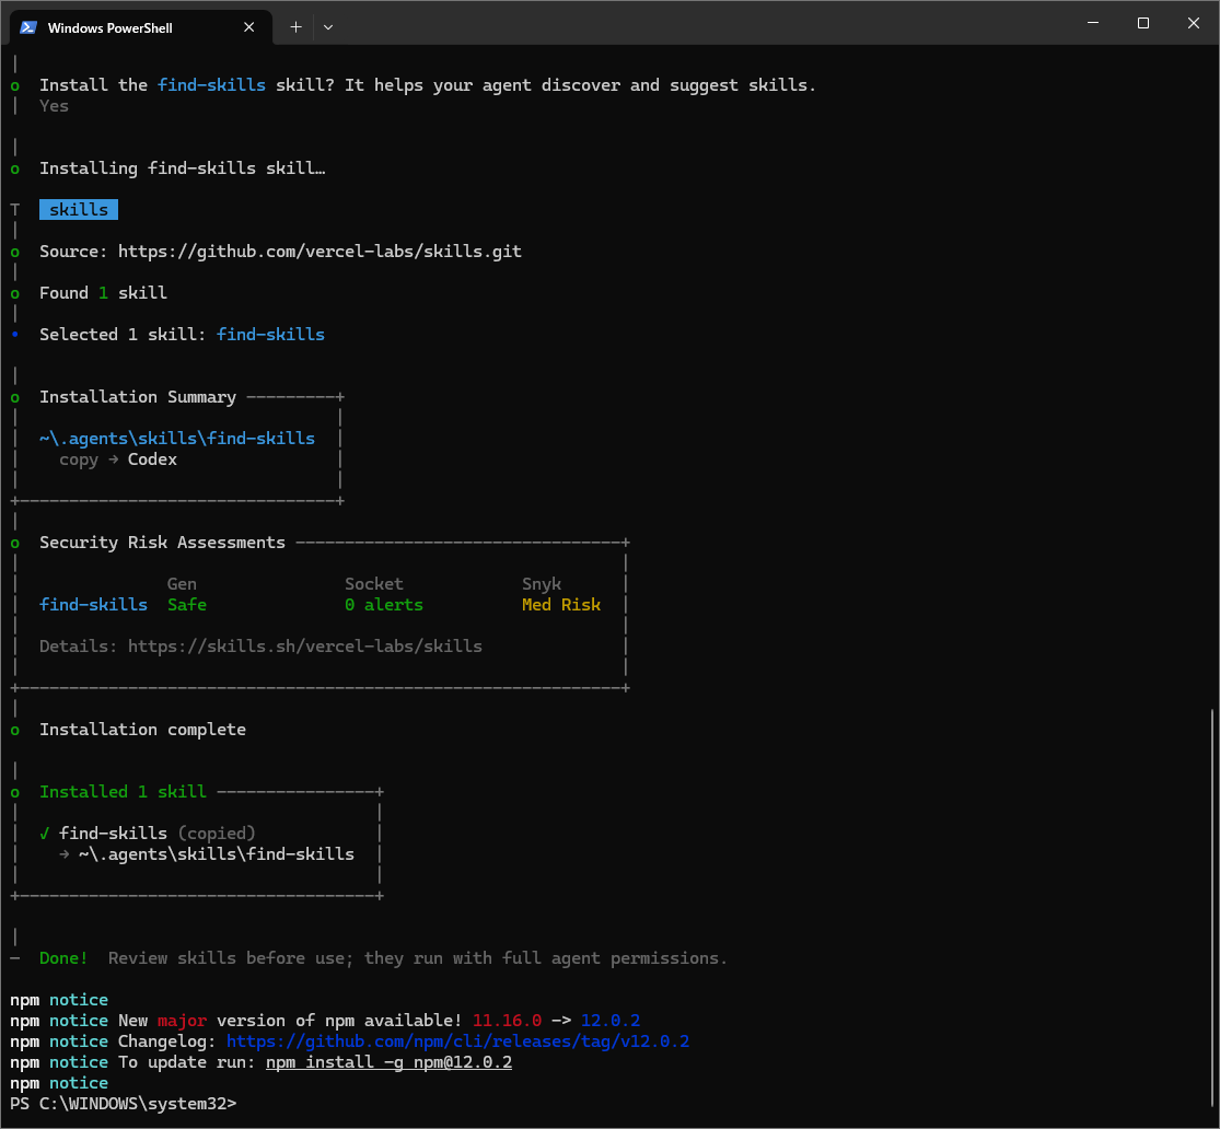Screen dimensions: 1220x1129
Task: Close the Windows PowerShell tab
Action: [x=249, y=27]
